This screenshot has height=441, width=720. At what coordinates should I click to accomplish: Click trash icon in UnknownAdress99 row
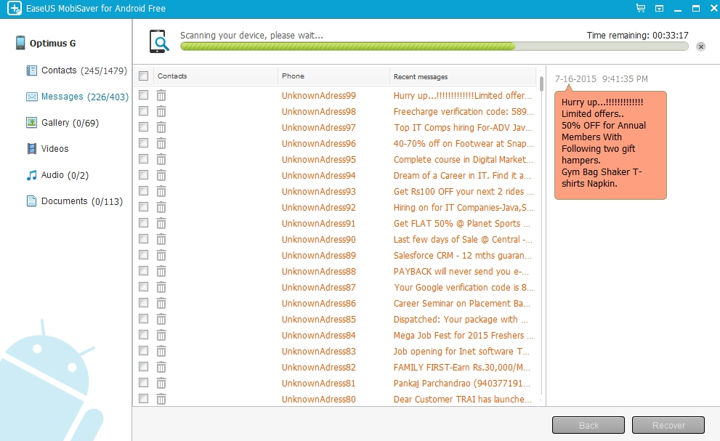point(161,96)
